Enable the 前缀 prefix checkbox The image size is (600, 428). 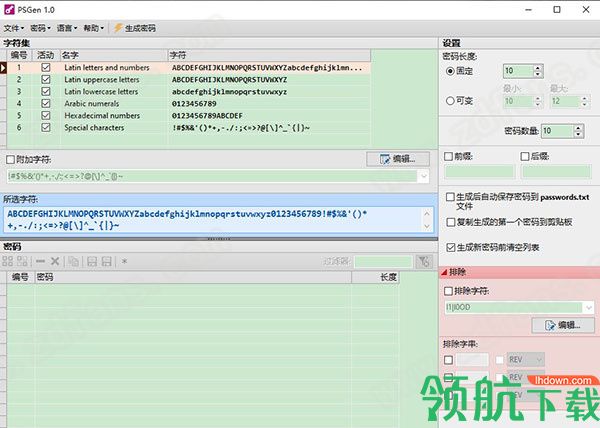(x=448, y=156)
